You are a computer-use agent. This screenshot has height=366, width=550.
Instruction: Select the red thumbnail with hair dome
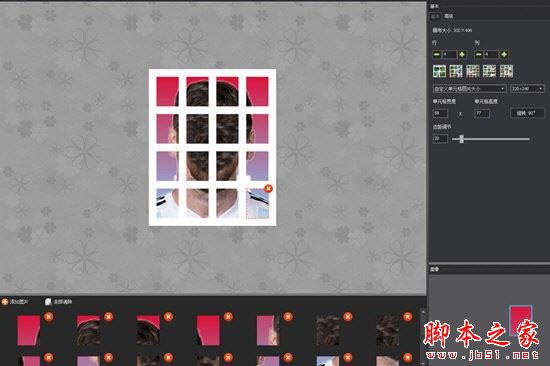[88, 330]
